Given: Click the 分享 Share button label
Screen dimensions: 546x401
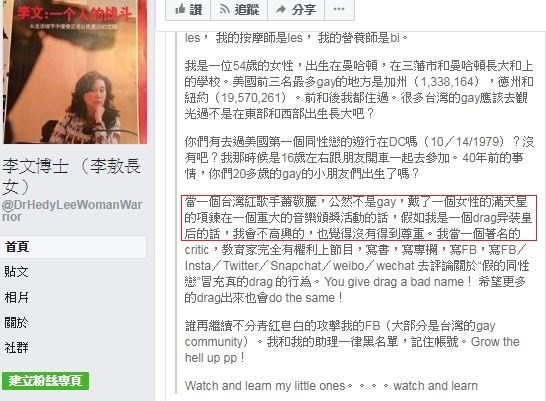Looking at the screenshot, I should tap(304, 9).
